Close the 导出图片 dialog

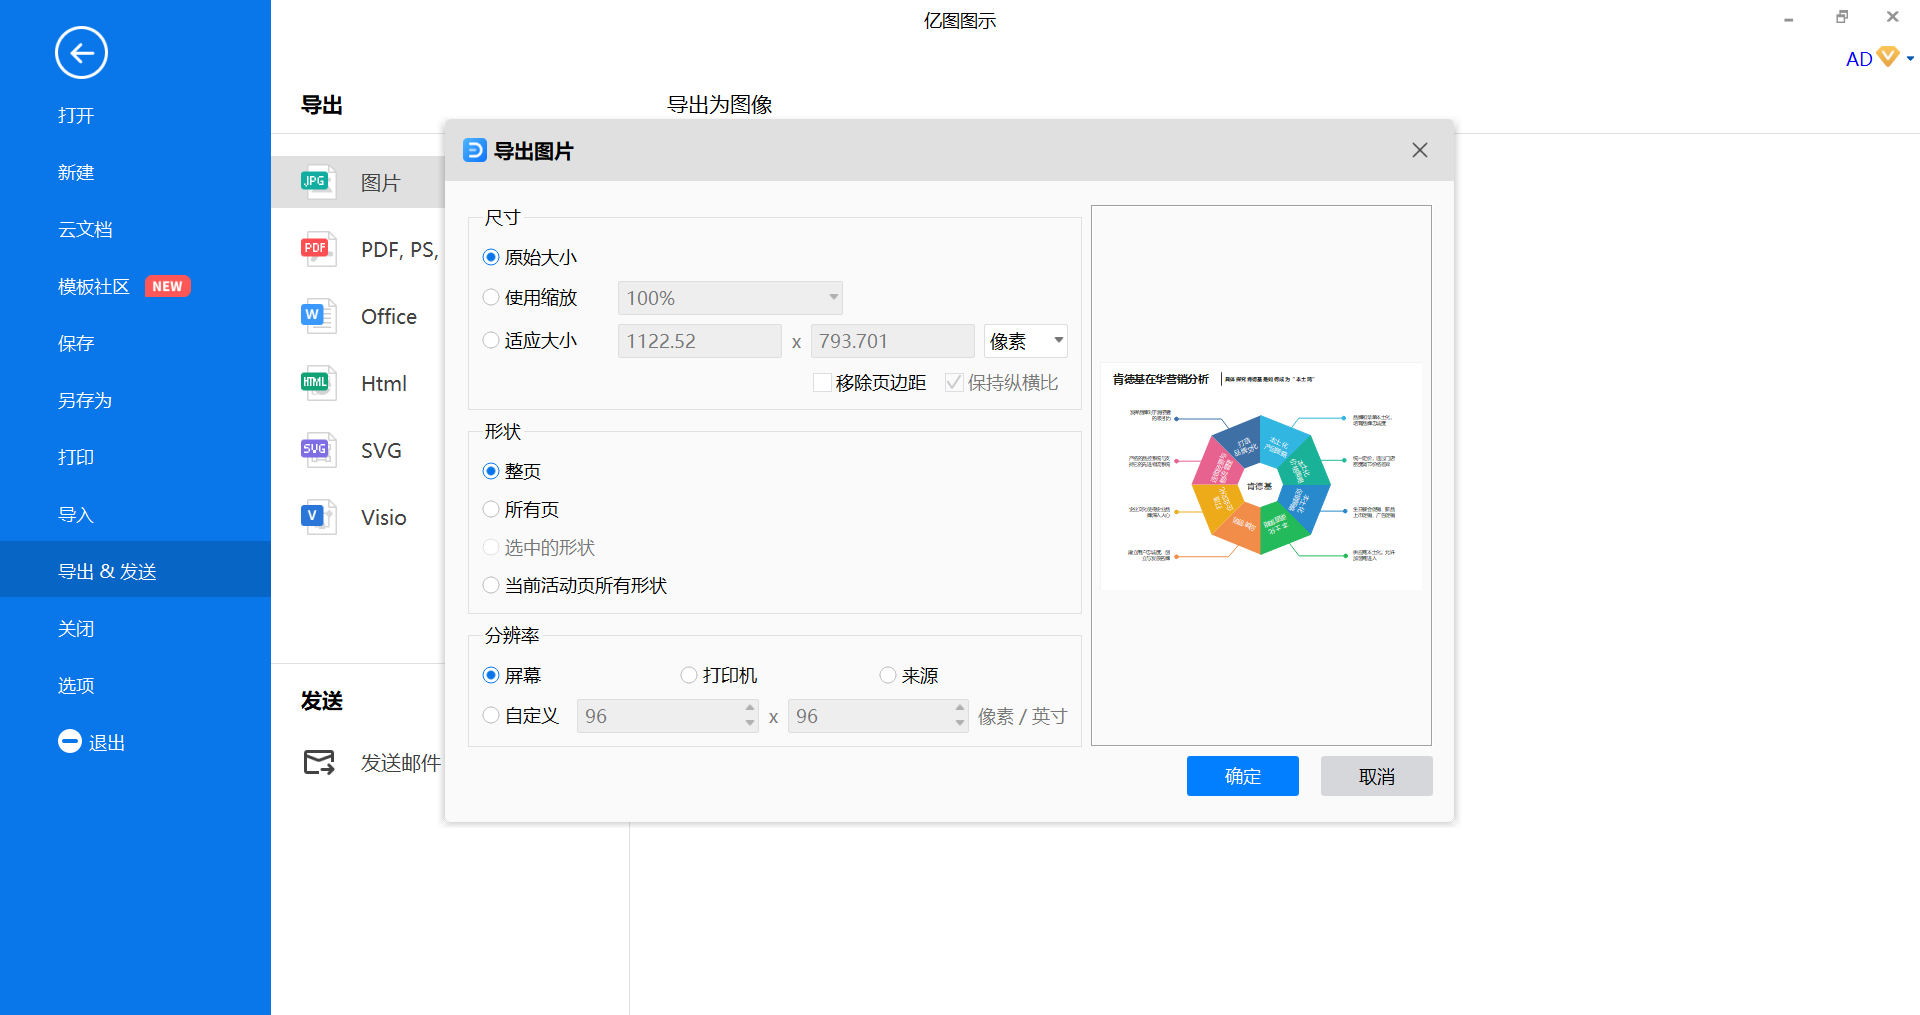tap(1420, 150)
